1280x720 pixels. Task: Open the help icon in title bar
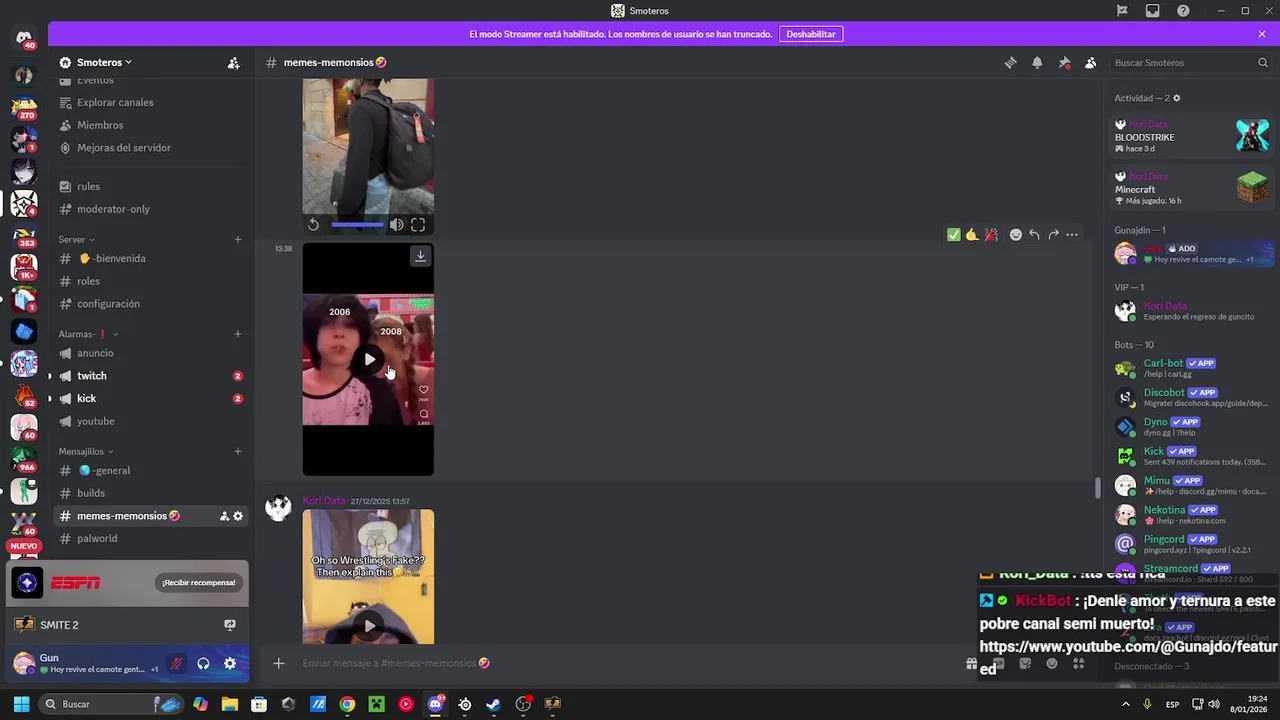1184,11
